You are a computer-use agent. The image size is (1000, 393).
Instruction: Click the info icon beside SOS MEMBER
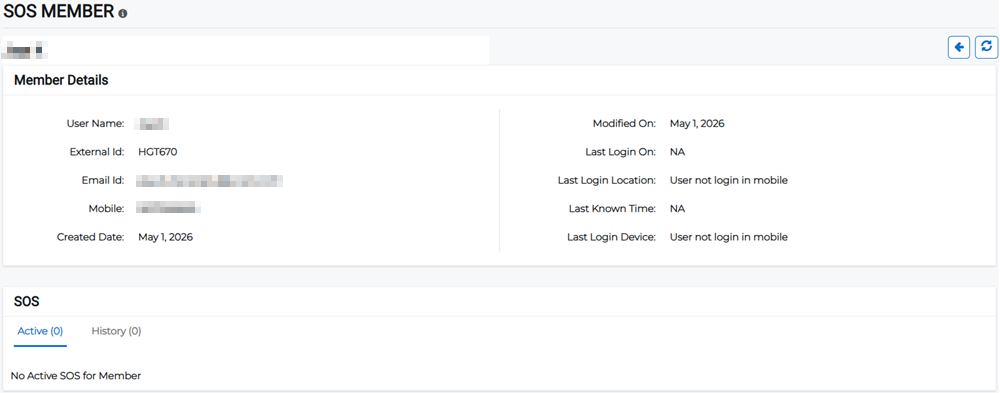tap(123, 13)
